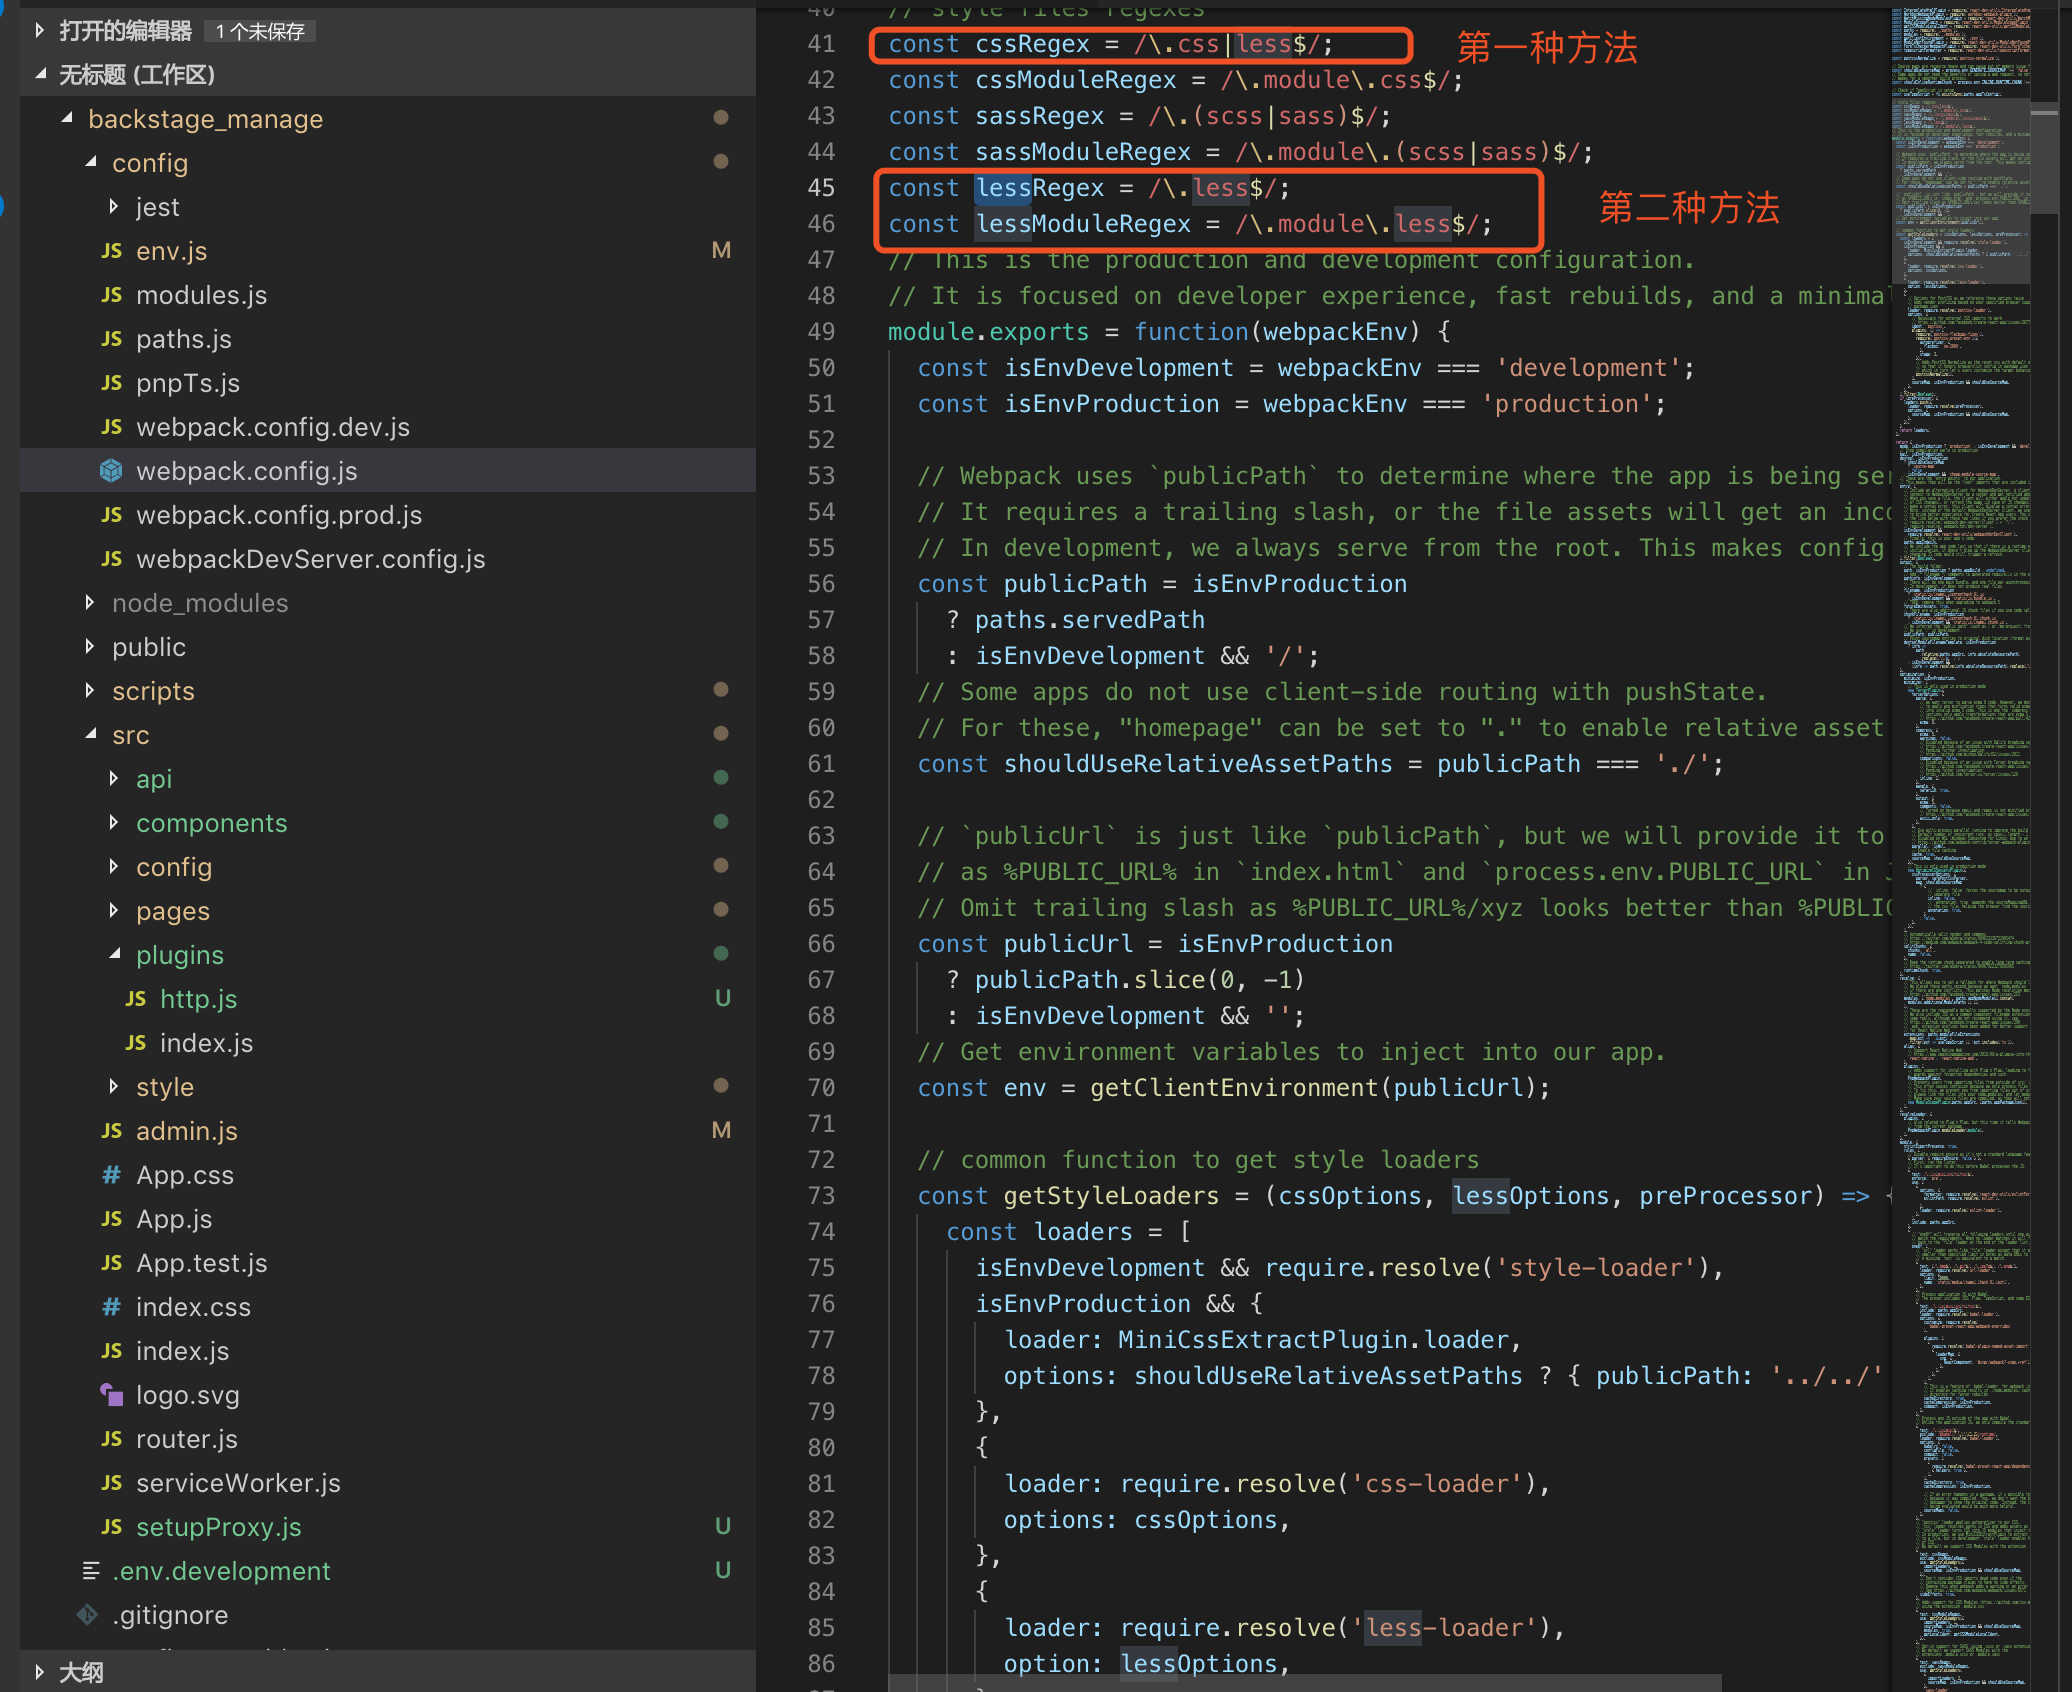Image resolution: width=2072 pixels, height=1692 pixels.
Task: Expand the scripts folder
Action: [x=90, y=690]
